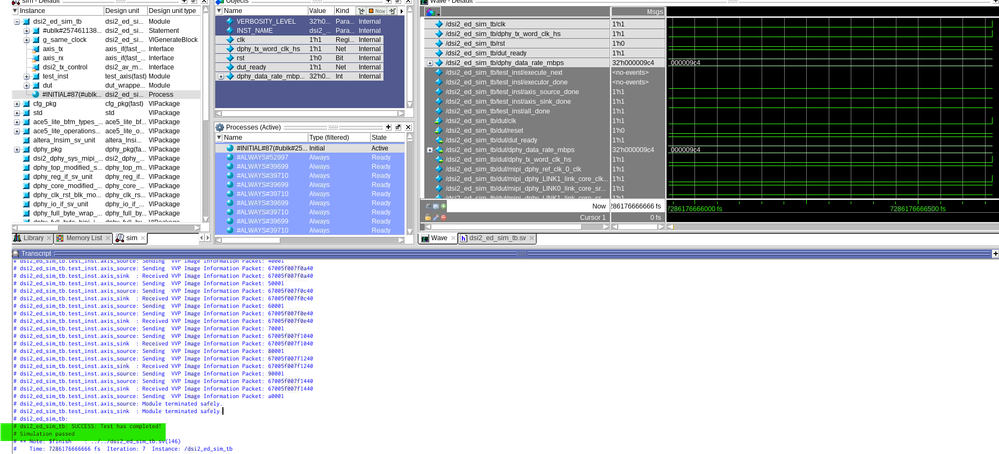Collapse the dsi2_ed_sim_tb instance tree

coord(17,21)
